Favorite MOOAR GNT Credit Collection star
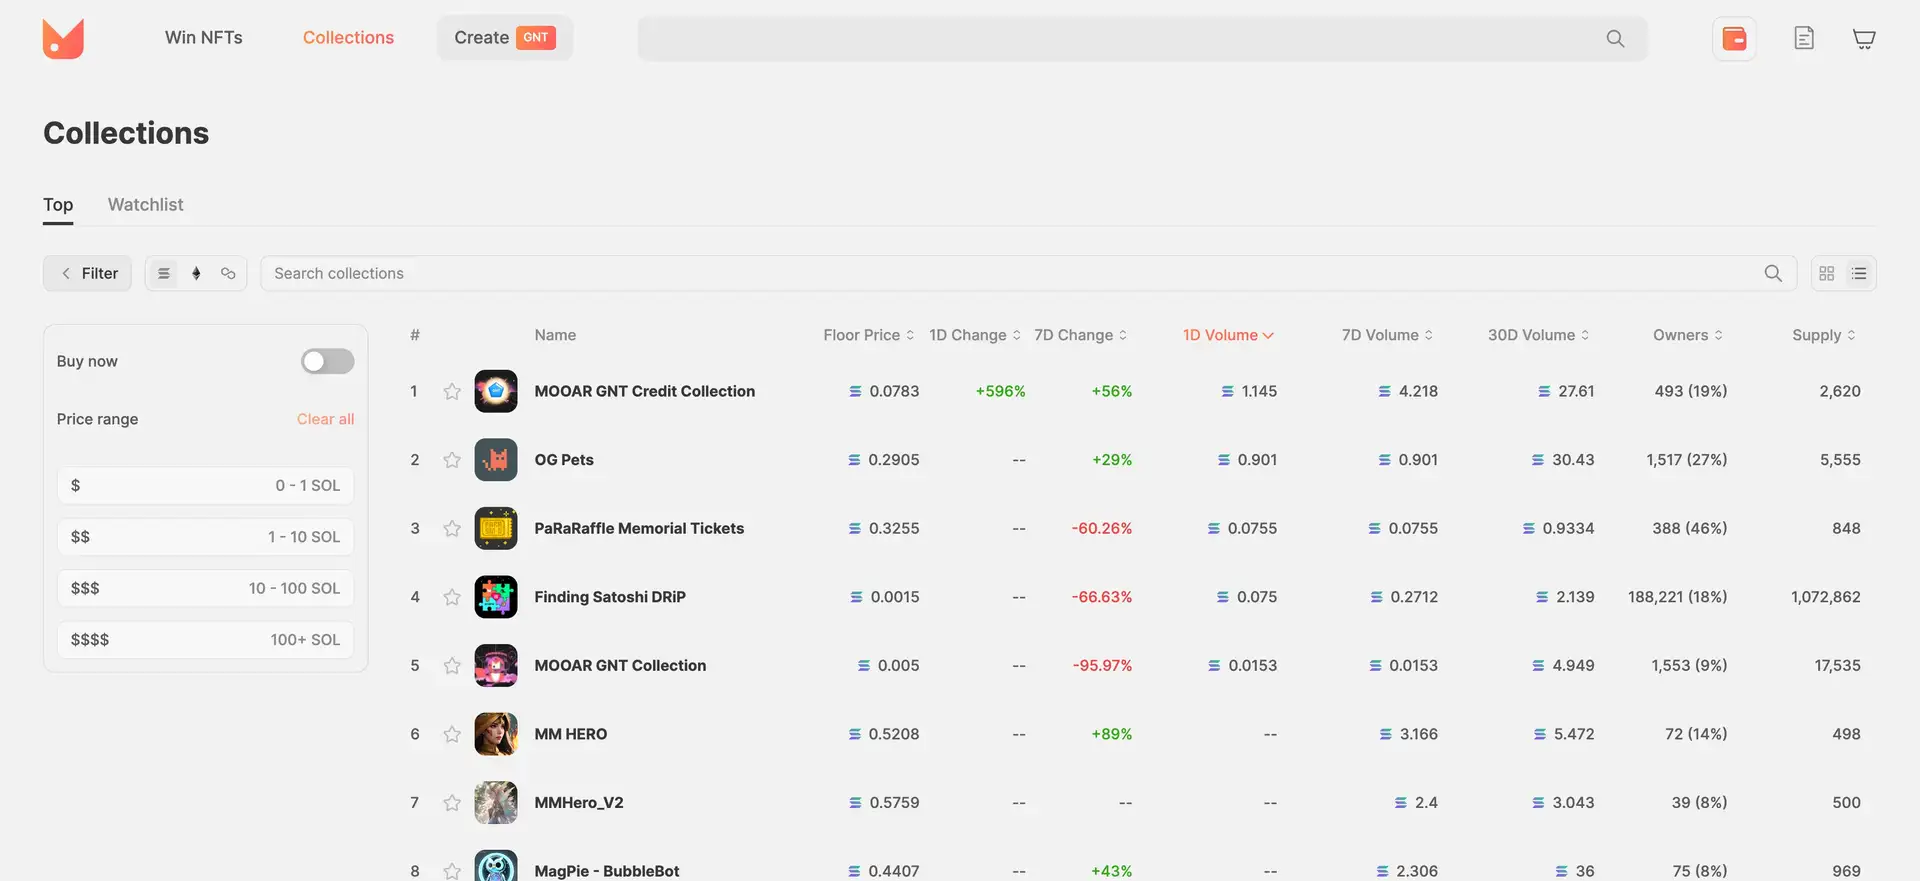 click(x=452, y=392)
